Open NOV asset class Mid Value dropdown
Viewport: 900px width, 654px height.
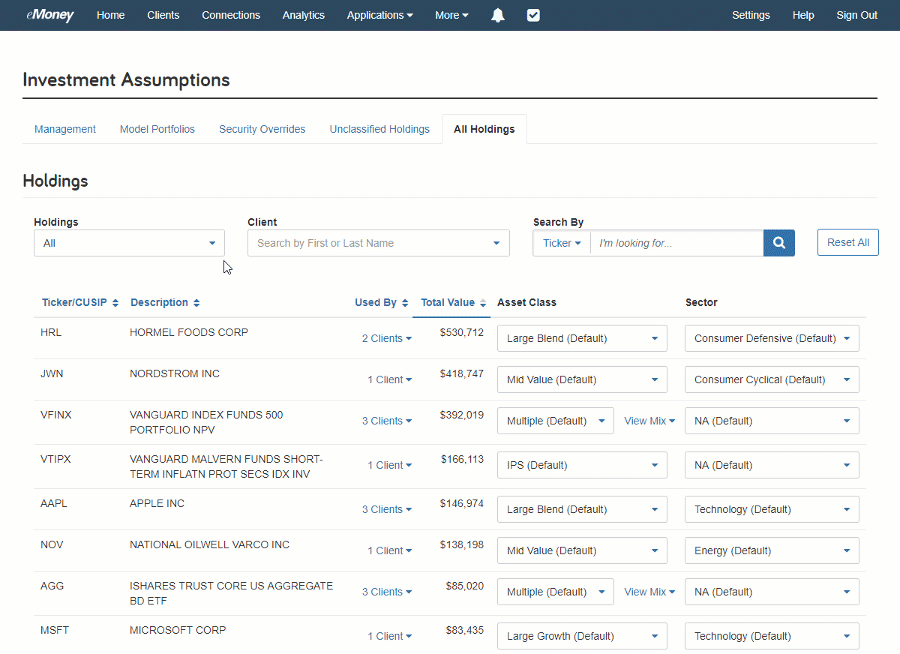tap(582, 551)
